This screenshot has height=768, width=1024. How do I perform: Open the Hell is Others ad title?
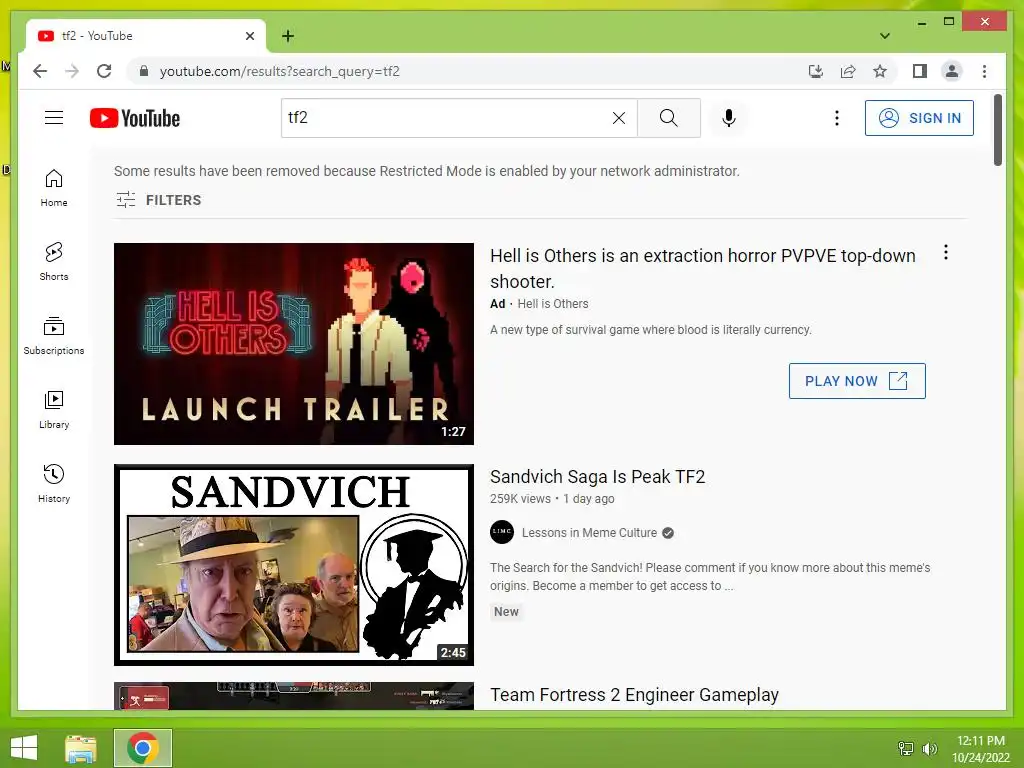point(703,268)
